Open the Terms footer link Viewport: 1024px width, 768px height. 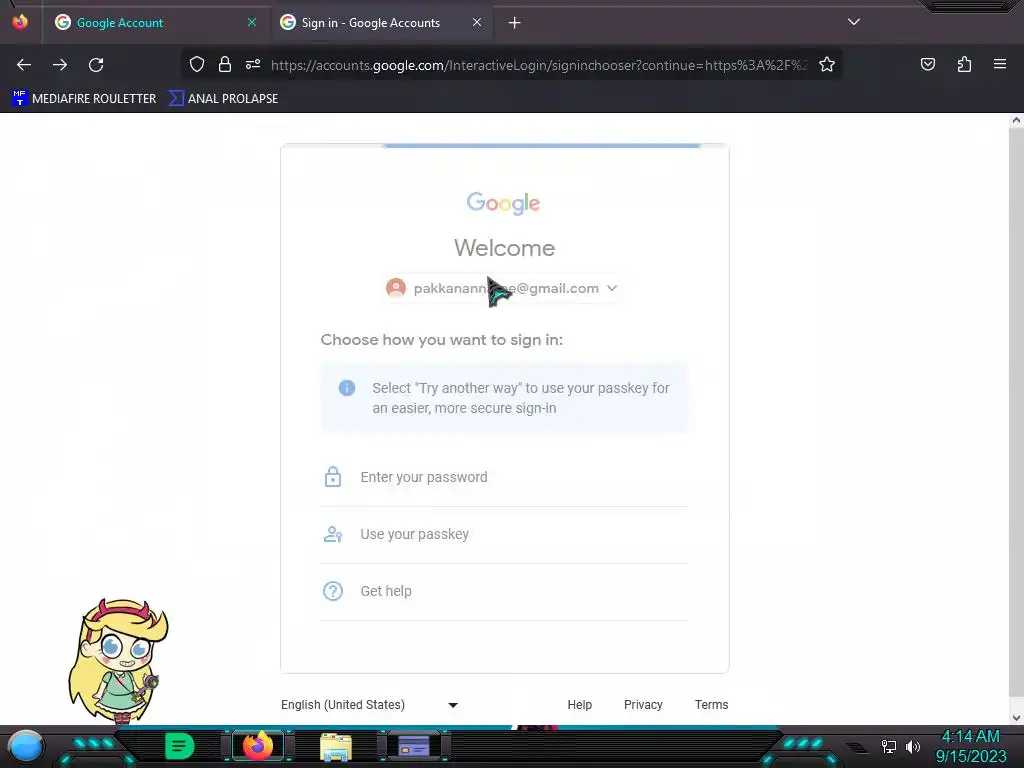click(x=711, y=705)
